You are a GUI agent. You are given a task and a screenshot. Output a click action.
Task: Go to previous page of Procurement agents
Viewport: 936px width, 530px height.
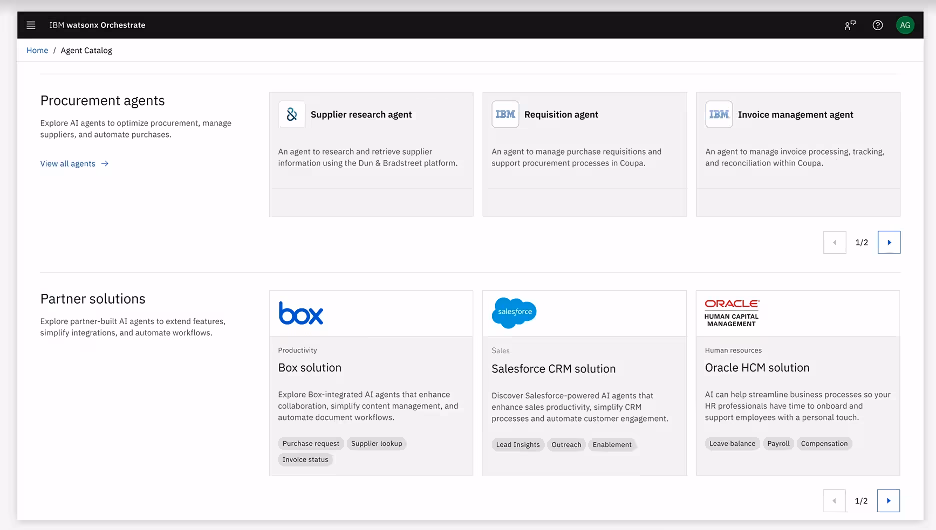834,242
